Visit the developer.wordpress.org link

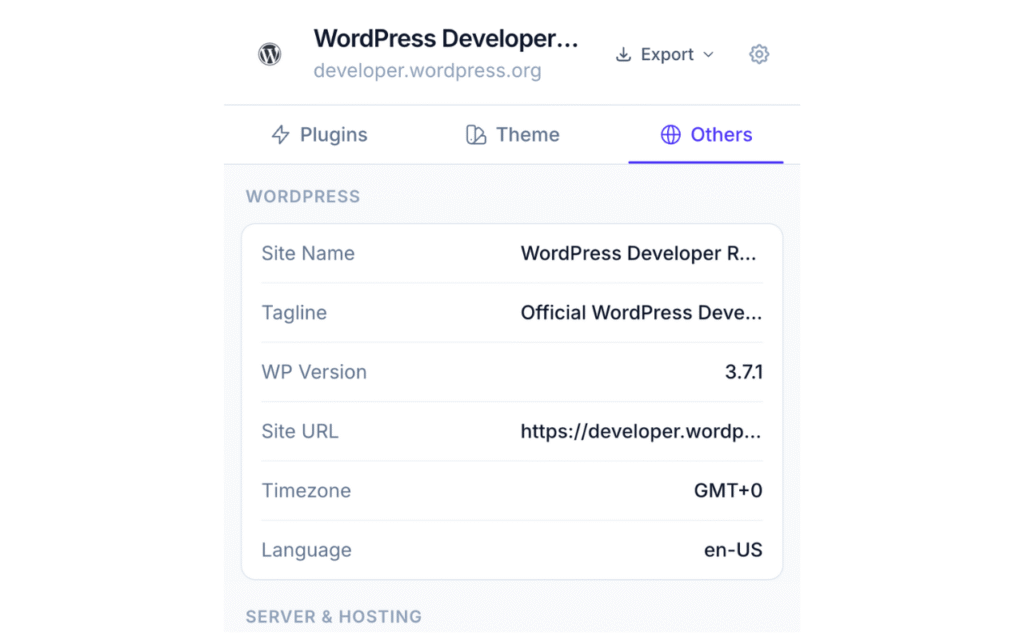427,70
